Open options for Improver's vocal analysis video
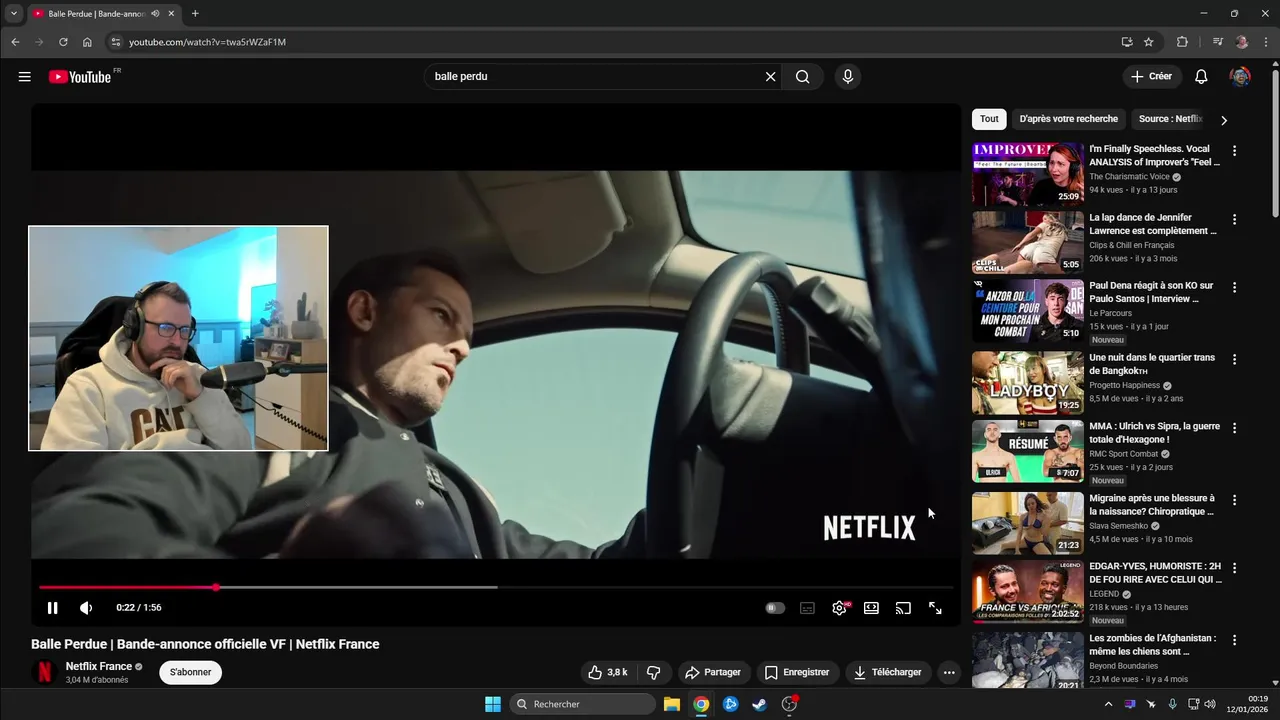 click(1234, 151)
